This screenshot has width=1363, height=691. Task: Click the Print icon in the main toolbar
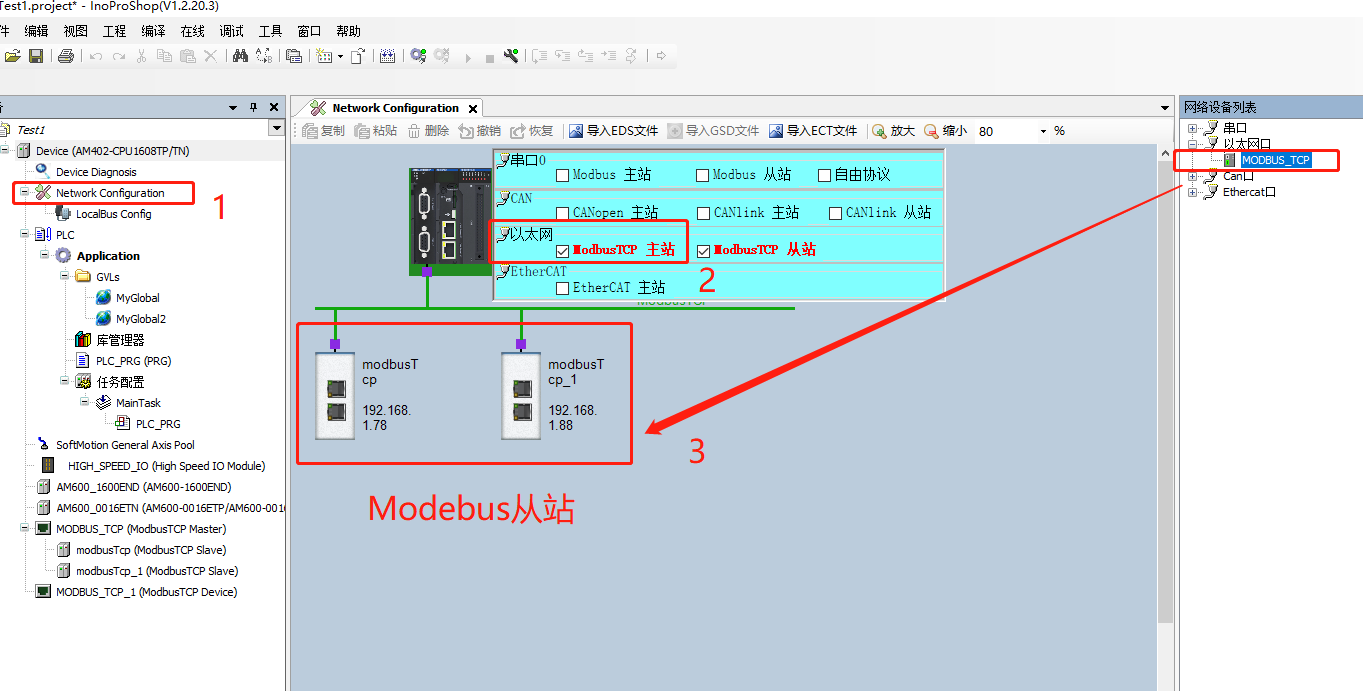coord(66,56)
